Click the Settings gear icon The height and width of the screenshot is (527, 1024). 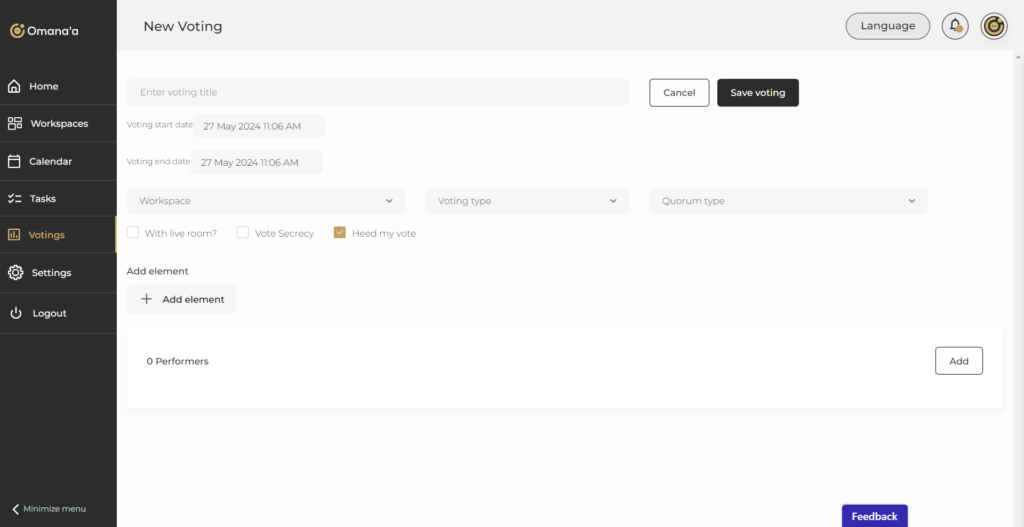[x=15, y=272]
